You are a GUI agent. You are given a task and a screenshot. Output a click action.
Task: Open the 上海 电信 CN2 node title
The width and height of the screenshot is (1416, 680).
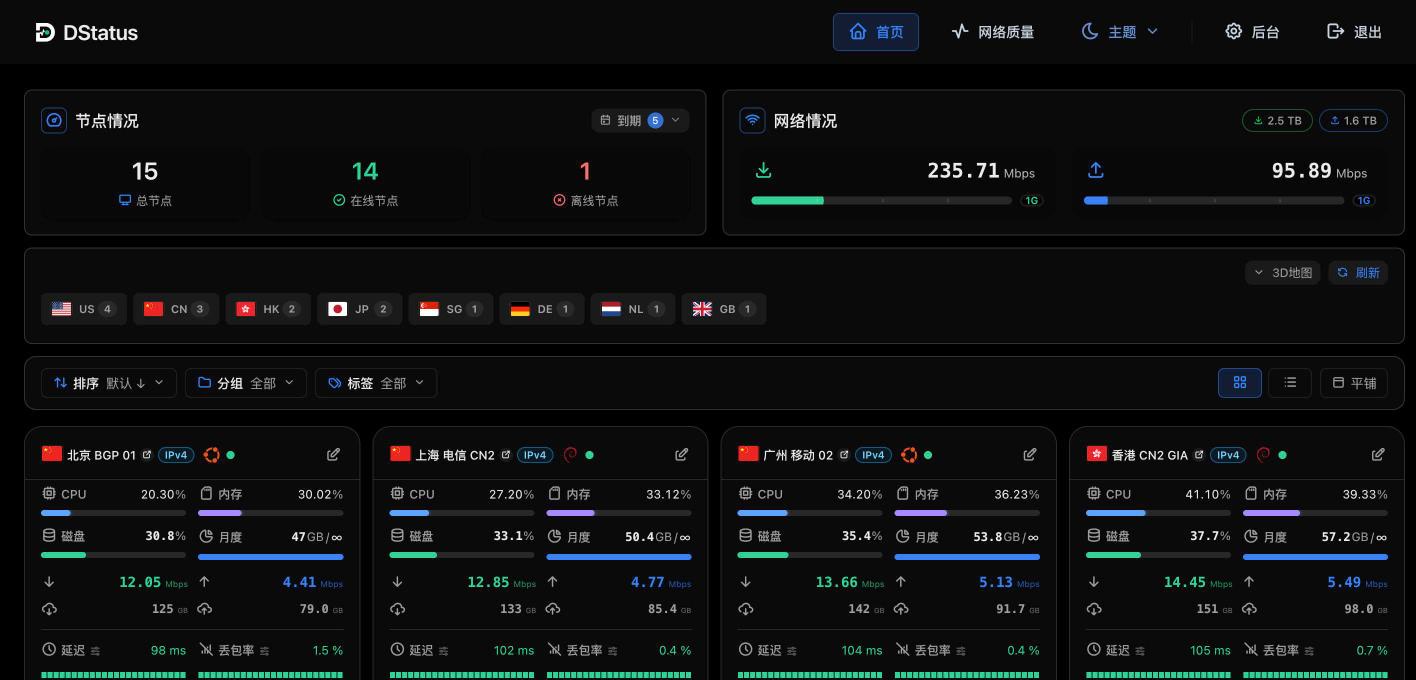coord(455,455)
